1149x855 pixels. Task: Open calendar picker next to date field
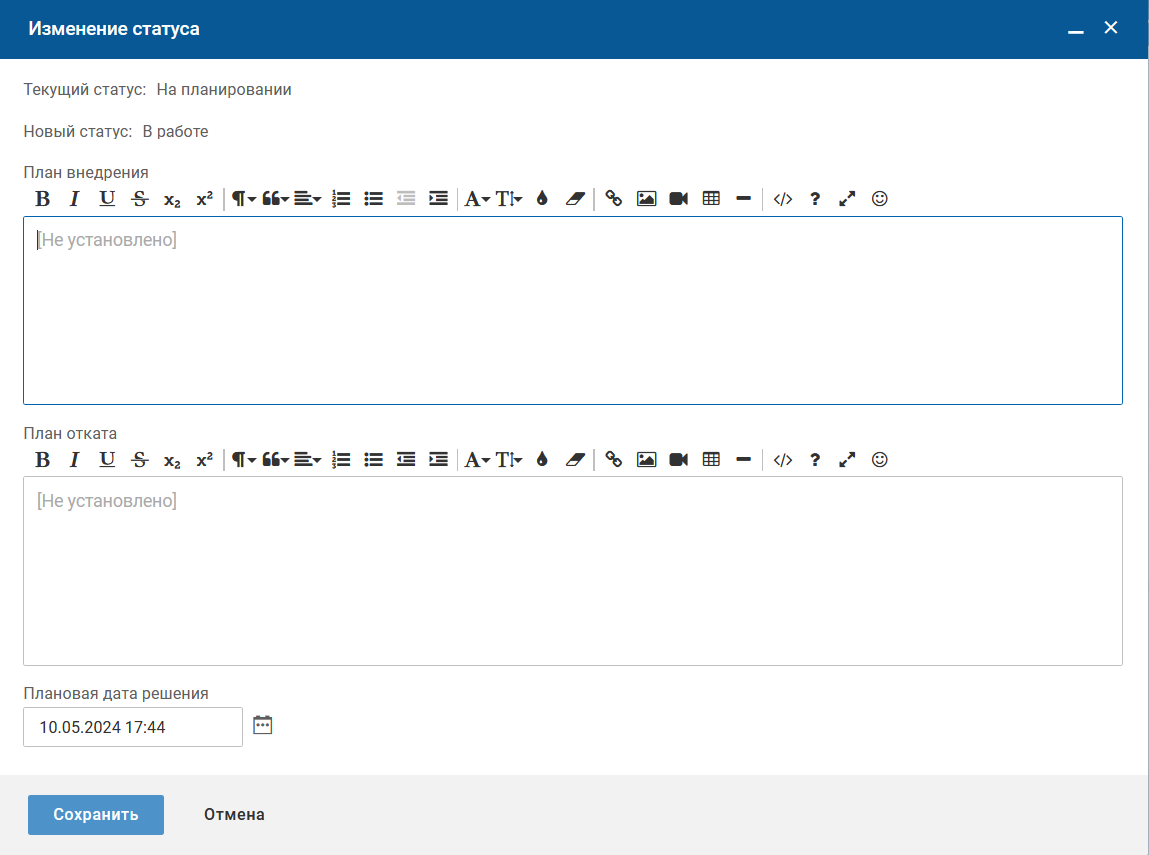263,725
